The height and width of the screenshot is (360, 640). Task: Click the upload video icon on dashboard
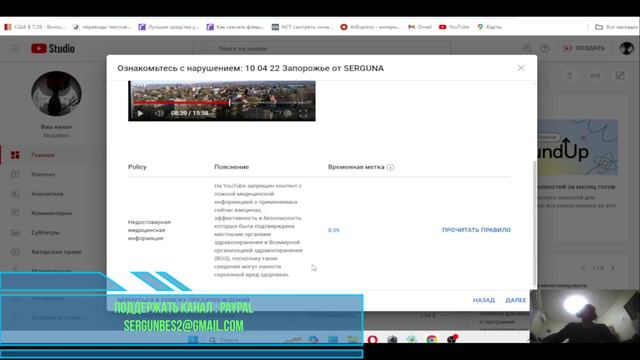[x=569, y=76]
